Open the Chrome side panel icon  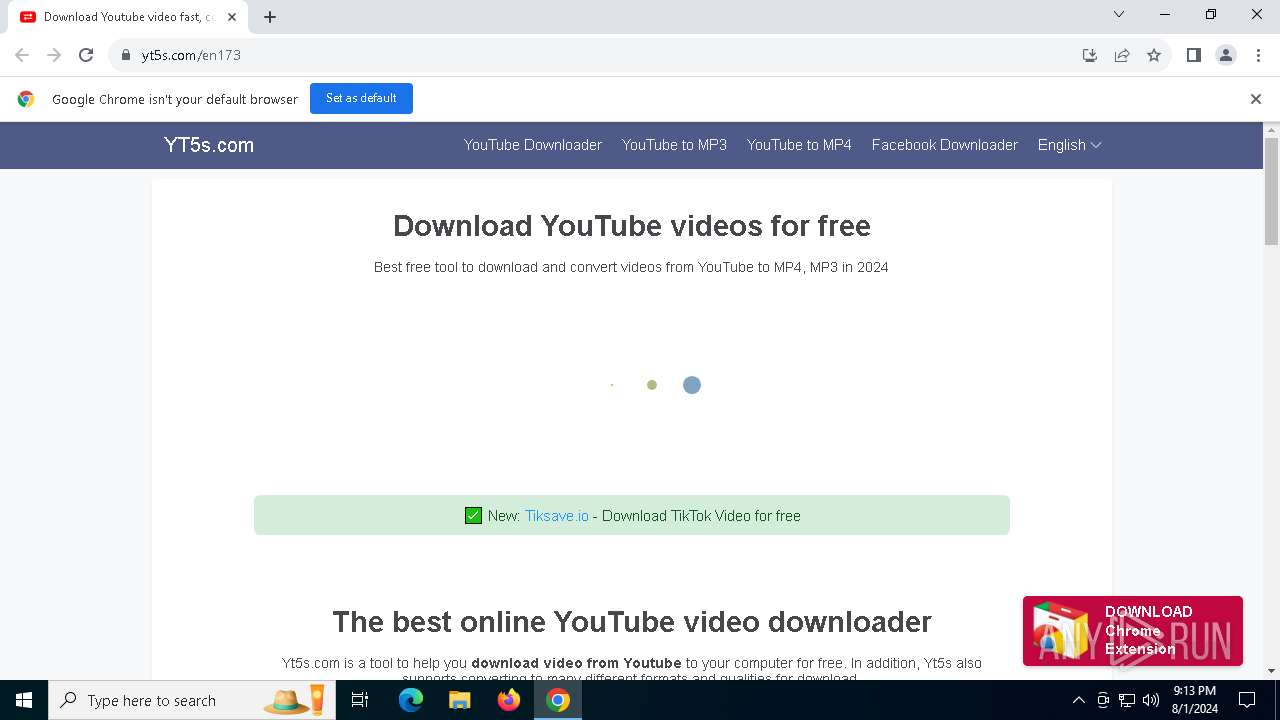pos(1193,55)
